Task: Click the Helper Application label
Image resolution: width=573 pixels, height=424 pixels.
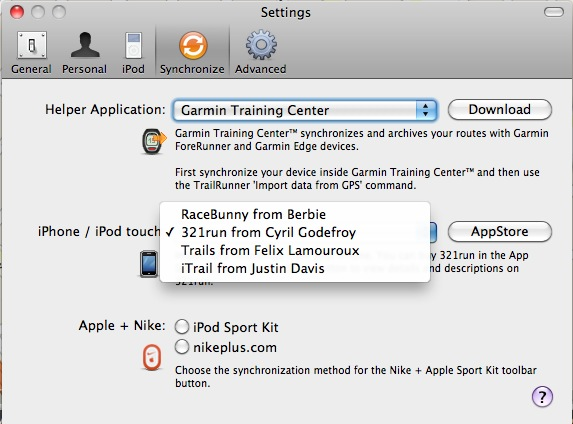Action: [x=105, y=109]
